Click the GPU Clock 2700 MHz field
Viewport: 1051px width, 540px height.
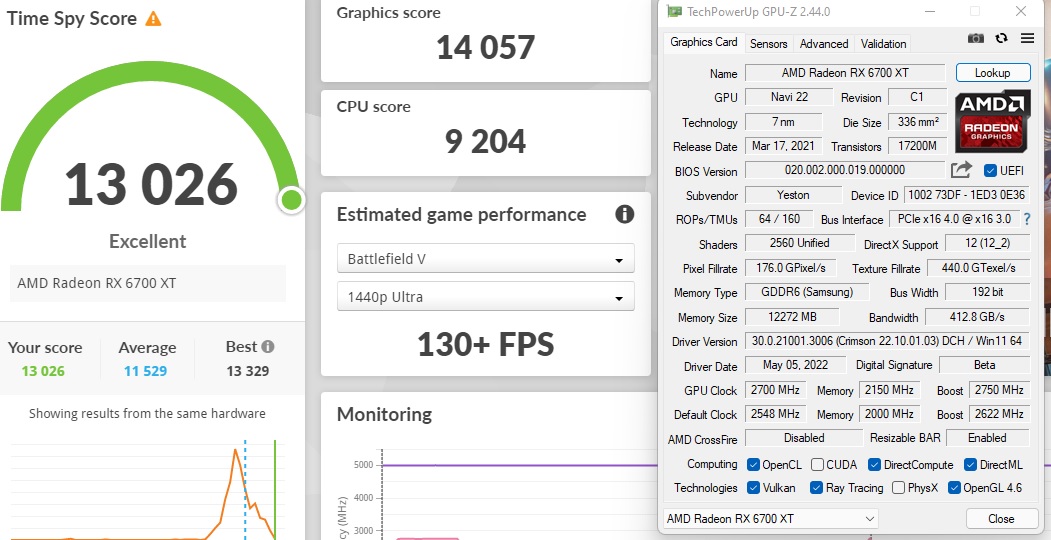(776, 390)
